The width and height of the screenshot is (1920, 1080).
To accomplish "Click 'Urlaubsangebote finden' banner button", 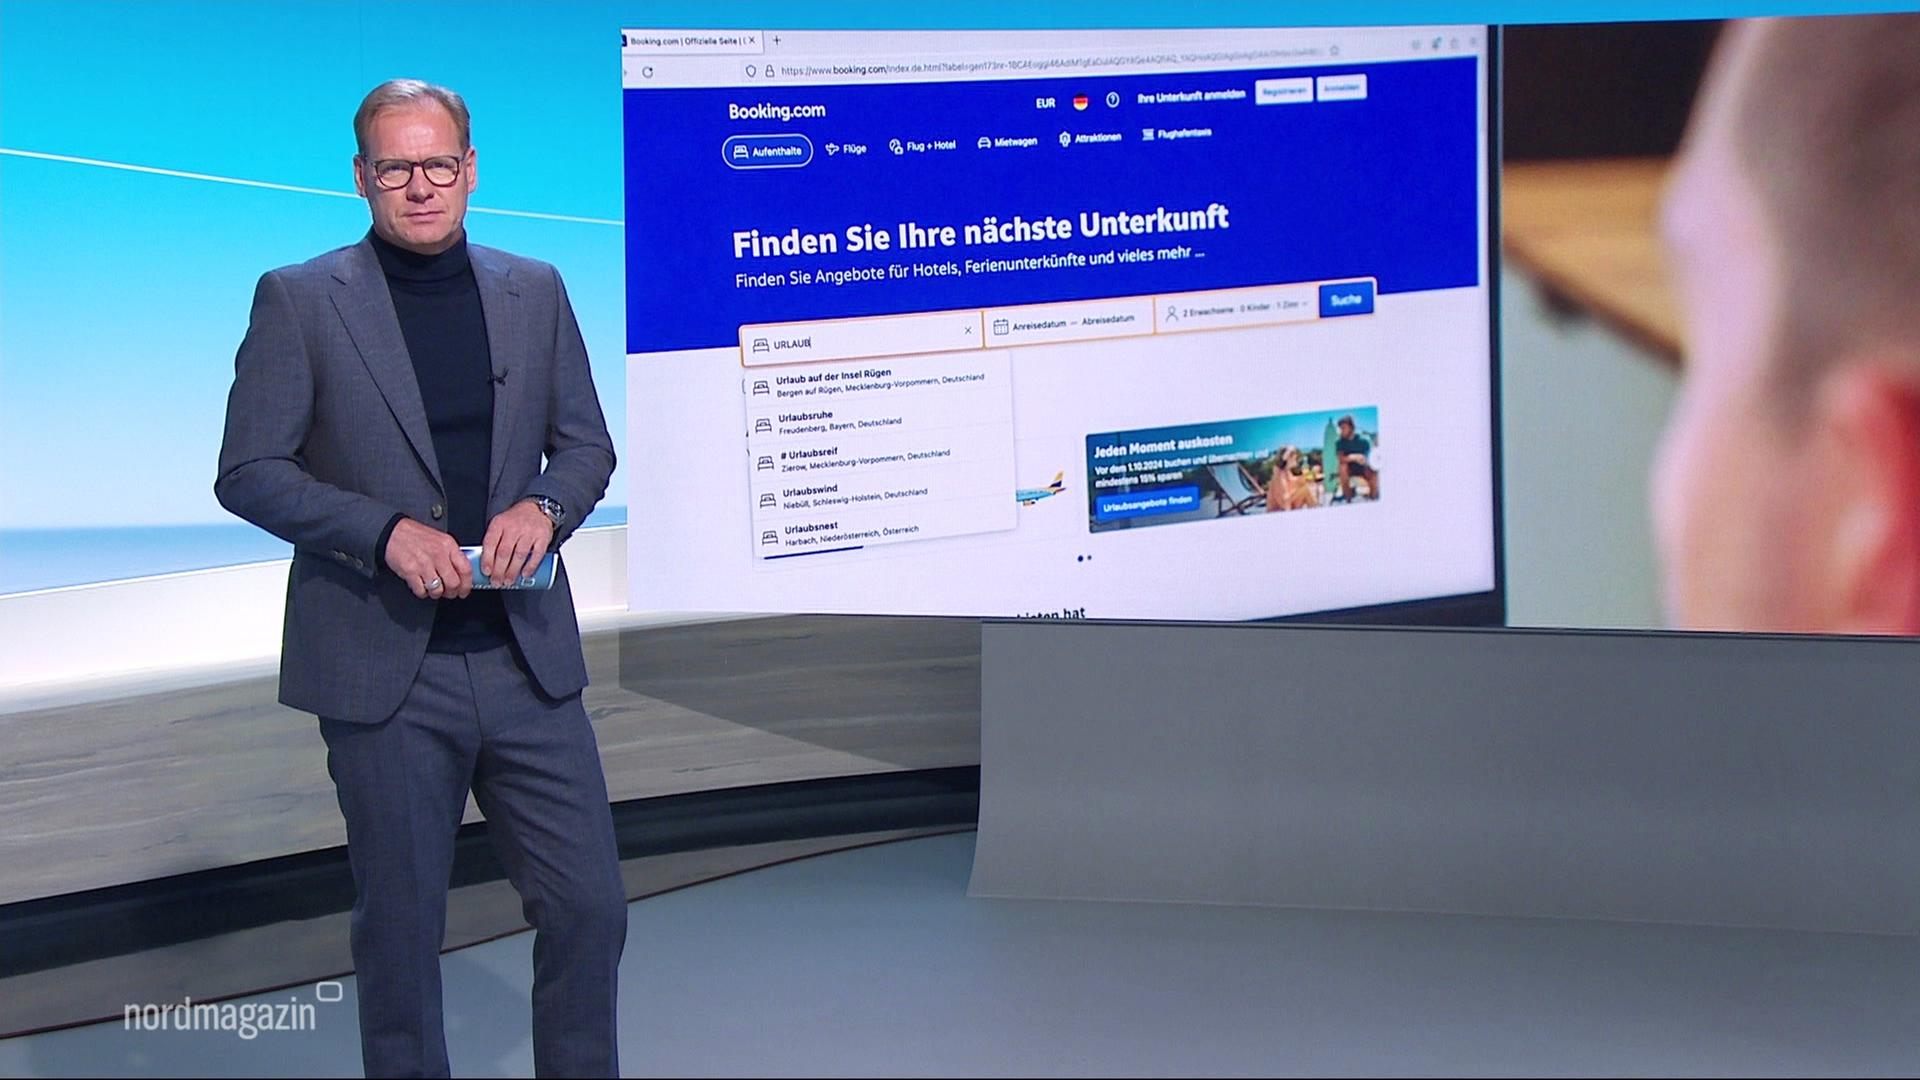I will 1148,505.
